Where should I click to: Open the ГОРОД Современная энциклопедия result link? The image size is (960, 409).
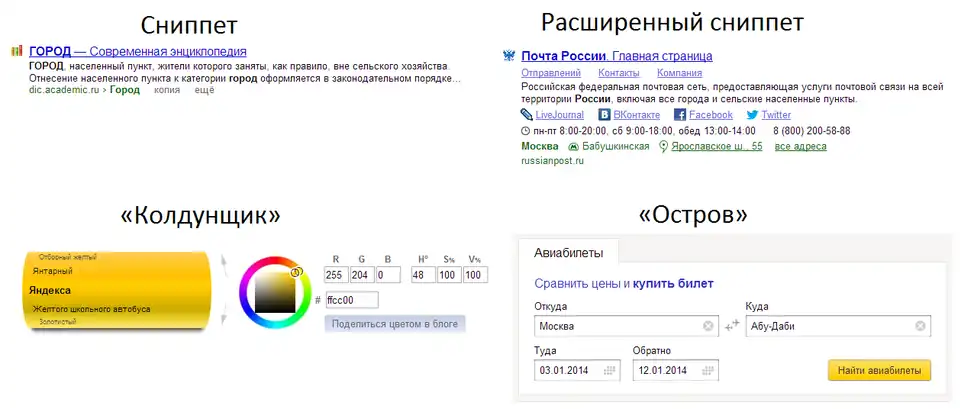point(138,51)
